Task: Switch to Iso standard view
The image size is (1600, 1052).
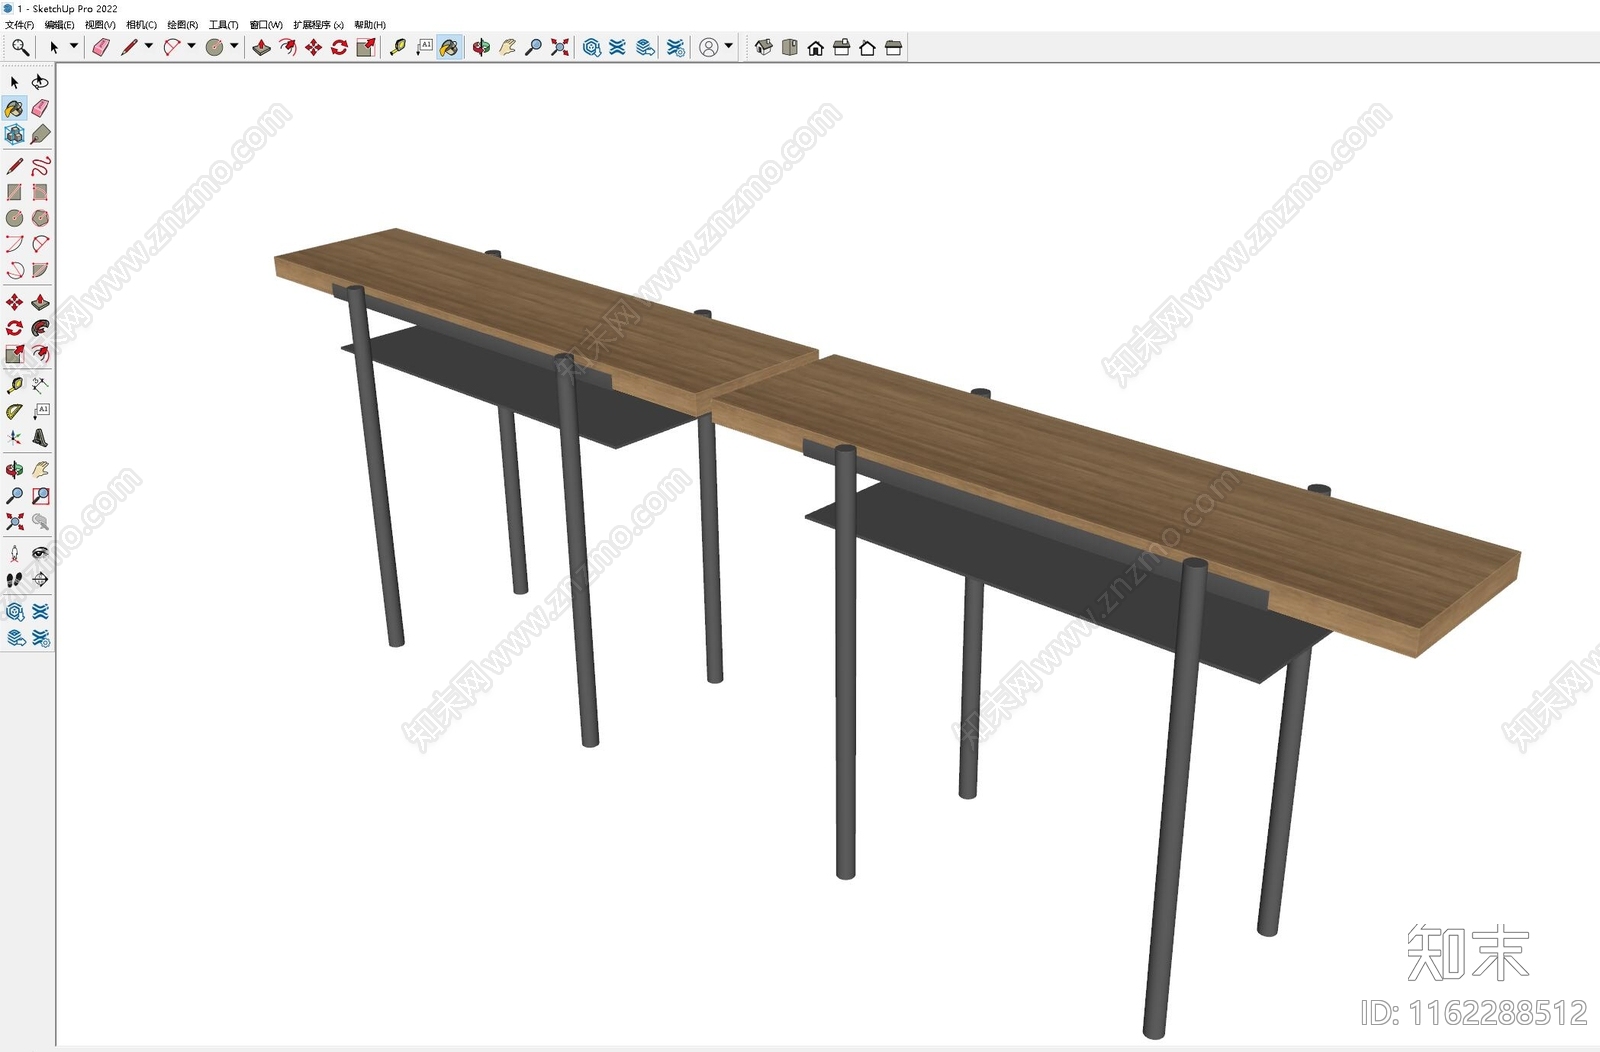Action: tap(764, 47)
